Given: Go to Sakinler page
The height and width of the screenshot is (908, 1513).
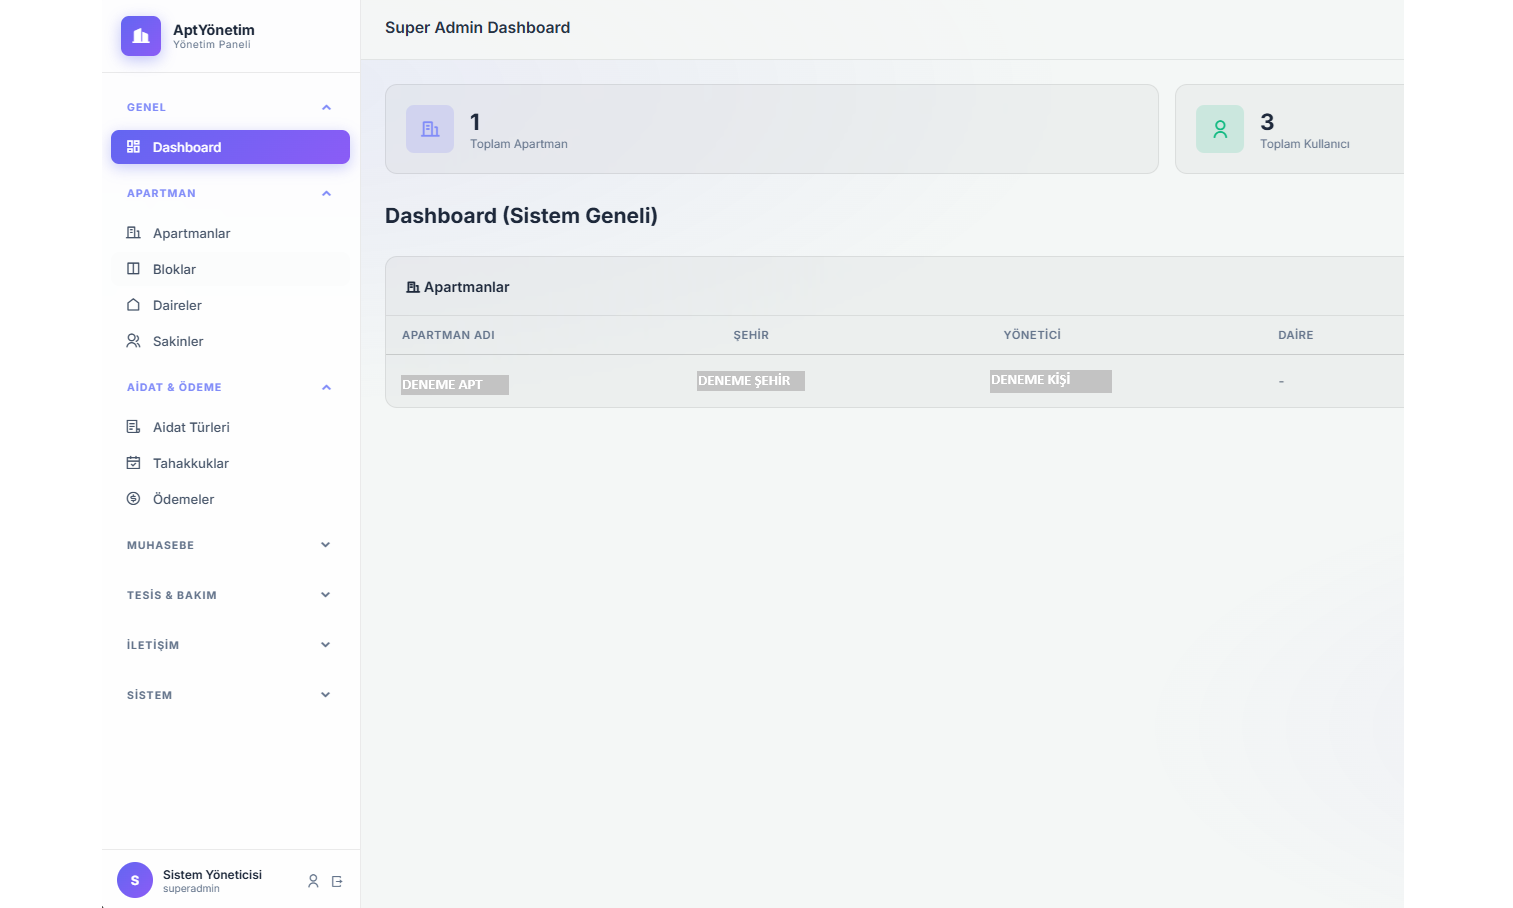Looking at the screenshot, I should click(x=178, y=341).
